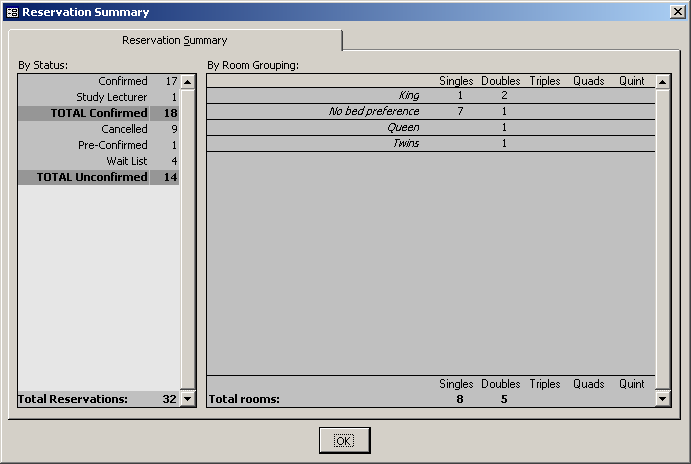Click the Total Reservations count field

point(165,399)
